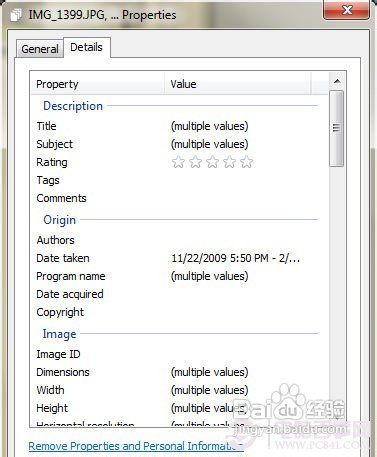Select the Tags property label
The image size is (377, 457).
point(48,180)
